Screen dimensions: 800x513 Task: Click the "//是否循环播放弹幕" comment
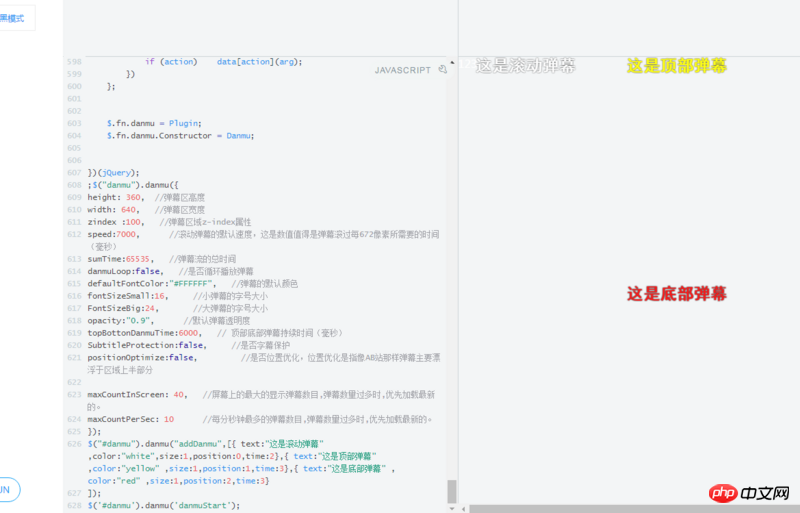click(x=216, y=272)
